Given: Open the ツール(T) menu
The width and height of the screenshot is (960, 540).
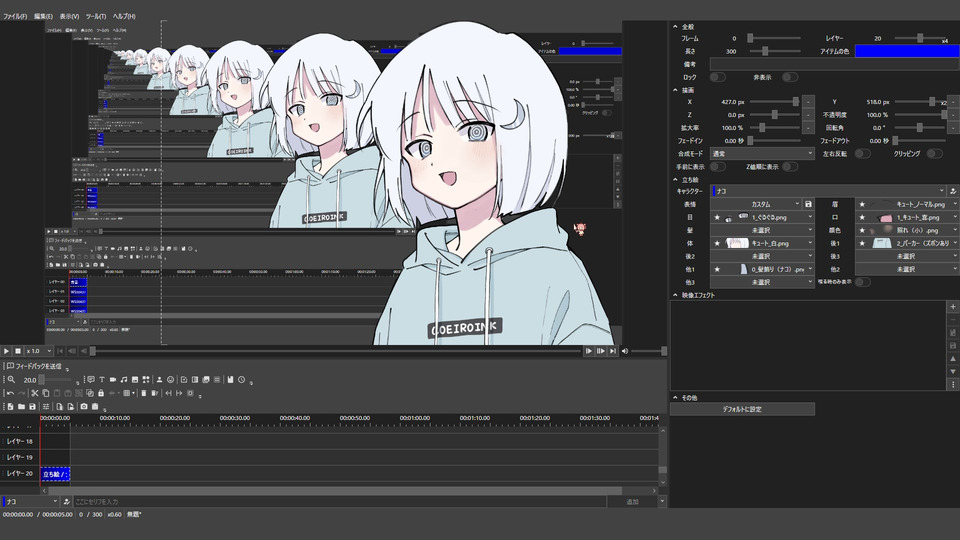Looking at the screenshot, I should pyautogui.click(x=96, y=17).
